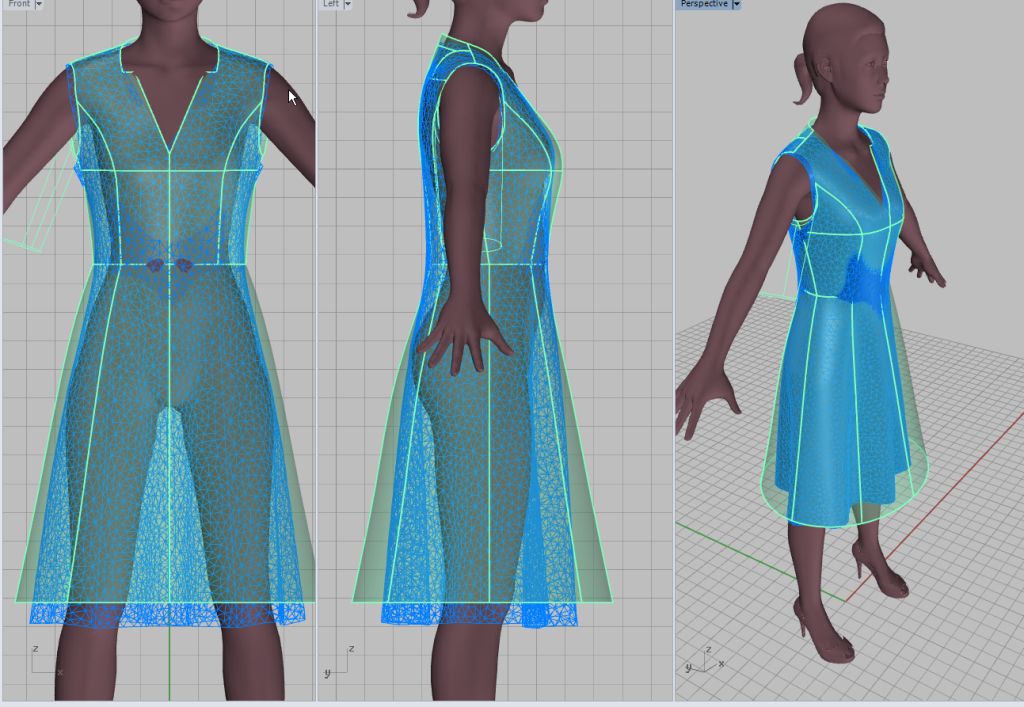Click the z-y axes icon in Left viewport
The image size is (1024, 707).
point(339,661)
